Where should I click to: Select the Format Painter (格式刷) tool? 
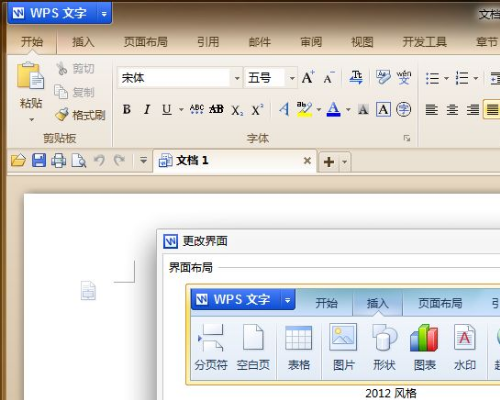point(80,115)
